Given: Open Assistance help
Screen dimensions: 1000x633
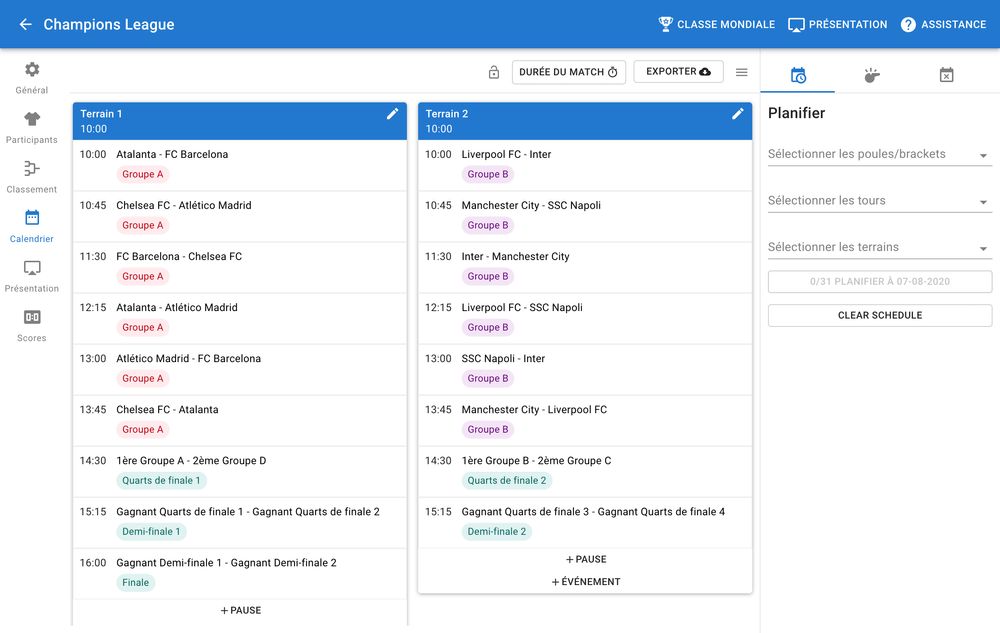Looking at the screenshot, I should [x=943, y=24].
